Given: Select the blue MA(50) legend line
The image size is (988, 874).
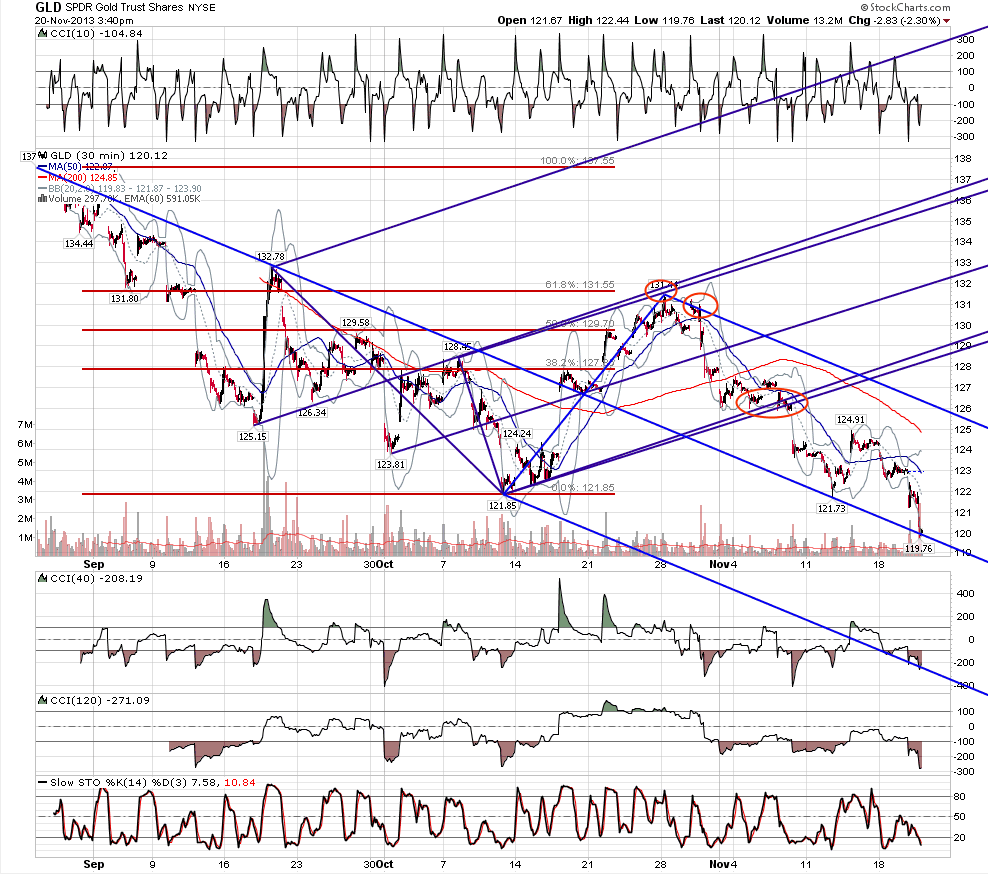Looking at the screenshot, I should pyautogui.click(x=43, y=166).
